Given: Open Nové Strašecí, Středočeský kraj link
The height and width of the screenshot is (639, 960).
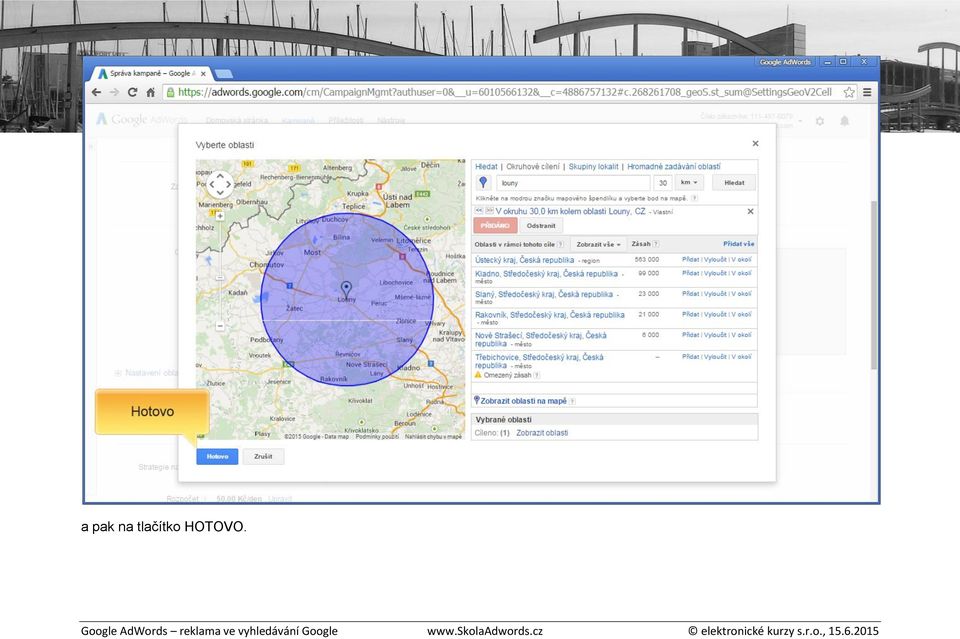Looking at the screenshot, I should coord(541,339).
